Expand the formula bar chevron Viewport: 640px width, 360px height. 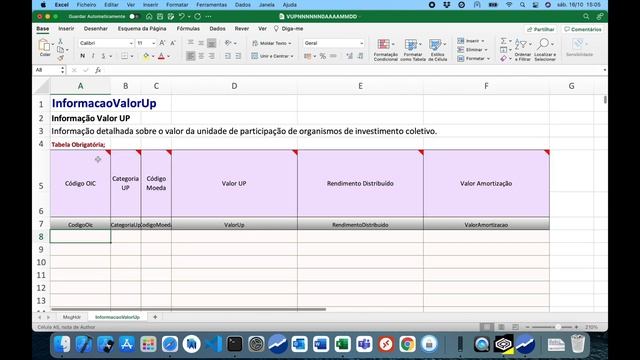point(604,70)
